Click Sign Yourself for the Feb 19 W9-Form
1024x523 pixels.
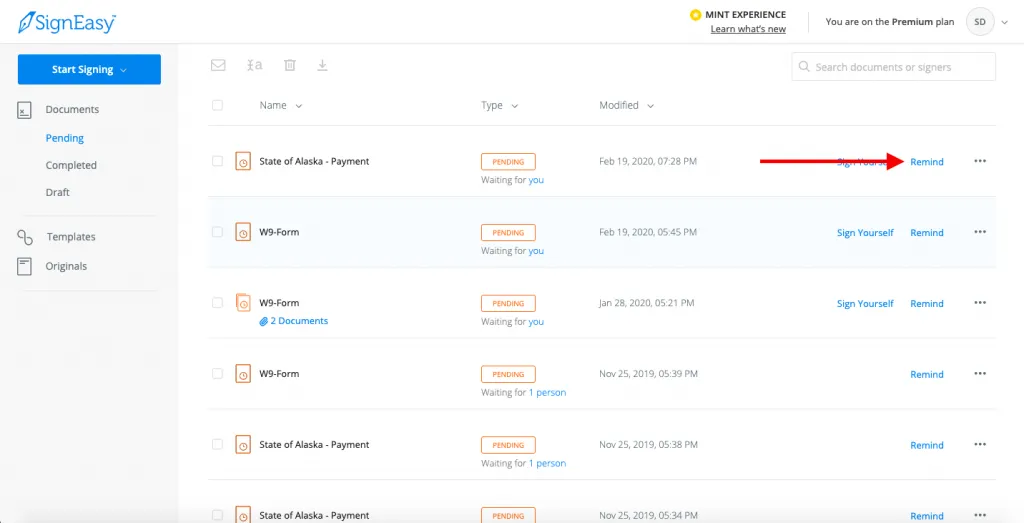[x=865, y=232]
